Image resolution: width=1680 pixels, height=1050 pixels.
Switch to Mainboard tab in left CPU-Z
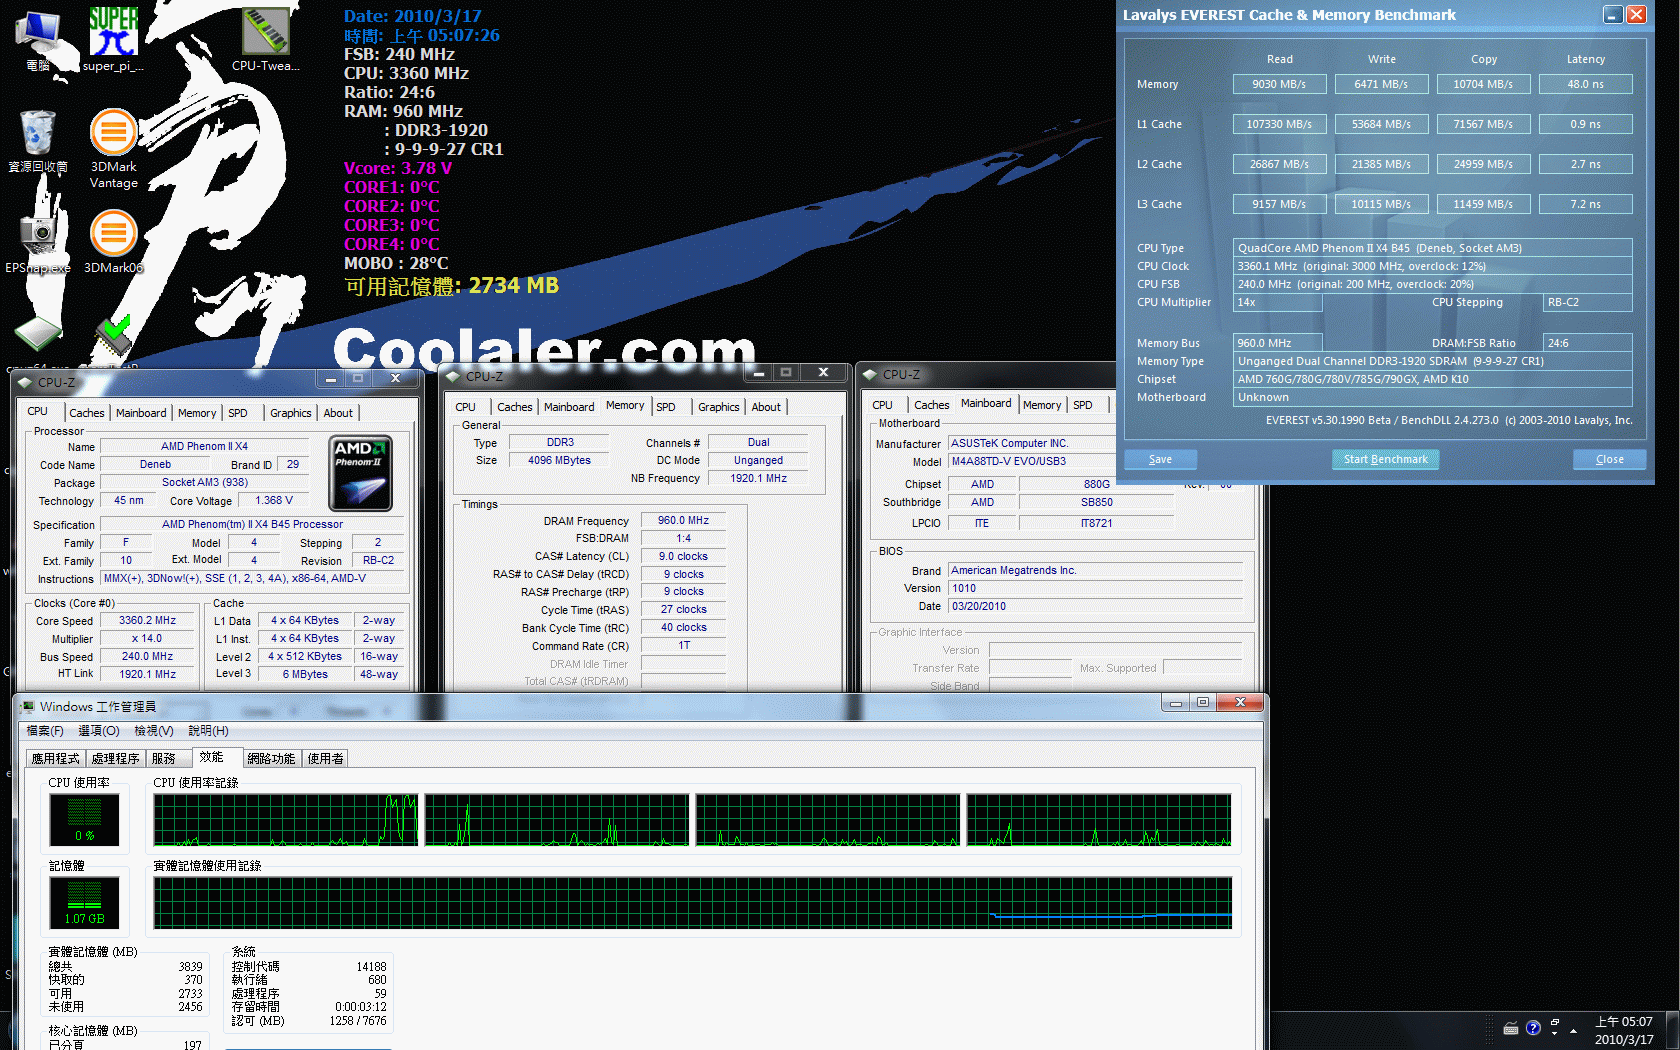[141, 413]
